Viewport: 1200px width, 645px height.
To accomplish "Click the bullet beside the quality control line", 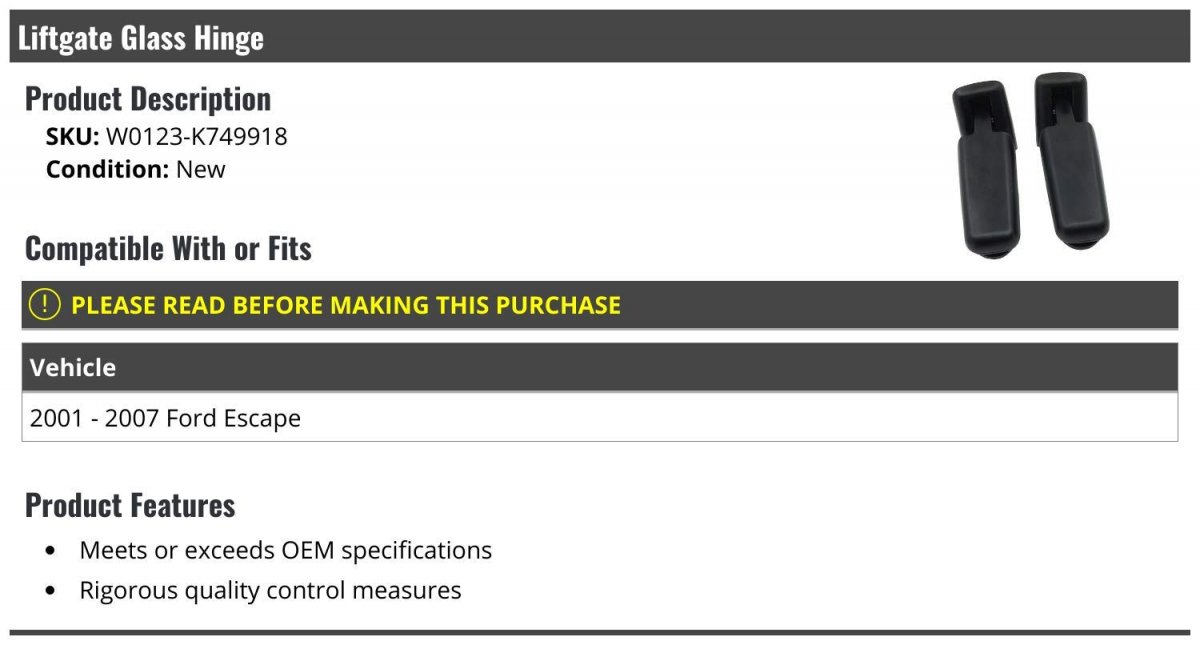I will (52, 591).
